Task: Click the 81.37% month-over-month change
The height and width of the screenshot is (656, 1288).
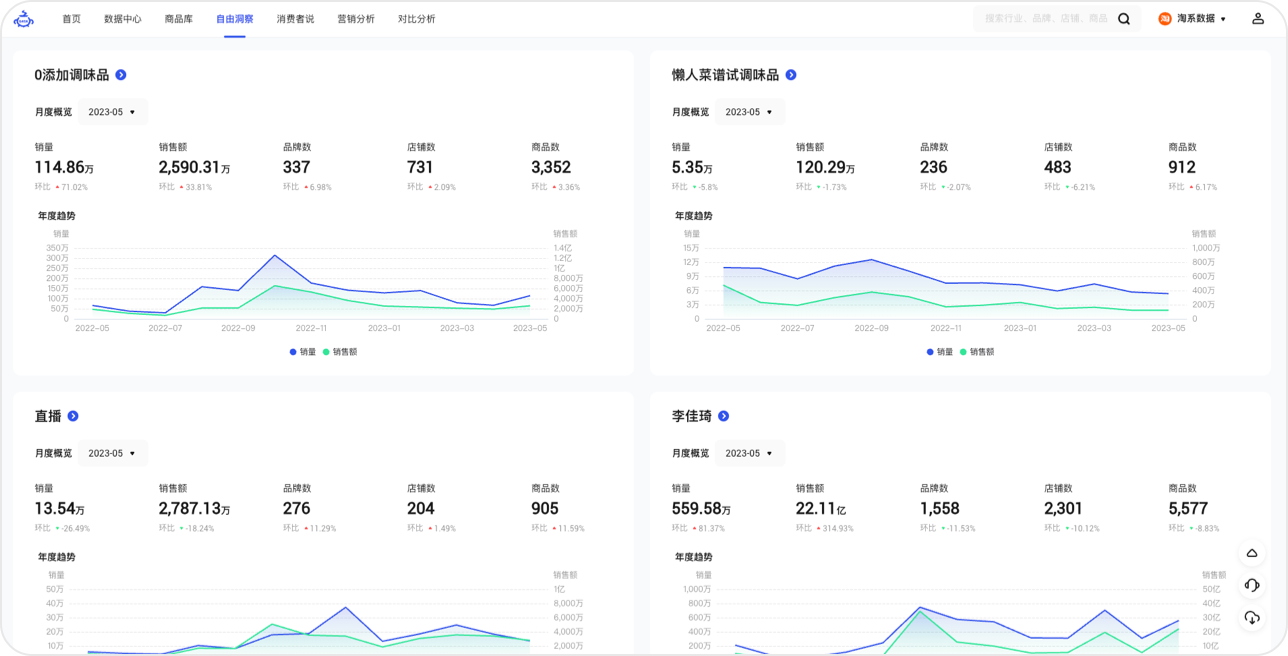Action: 711,528
